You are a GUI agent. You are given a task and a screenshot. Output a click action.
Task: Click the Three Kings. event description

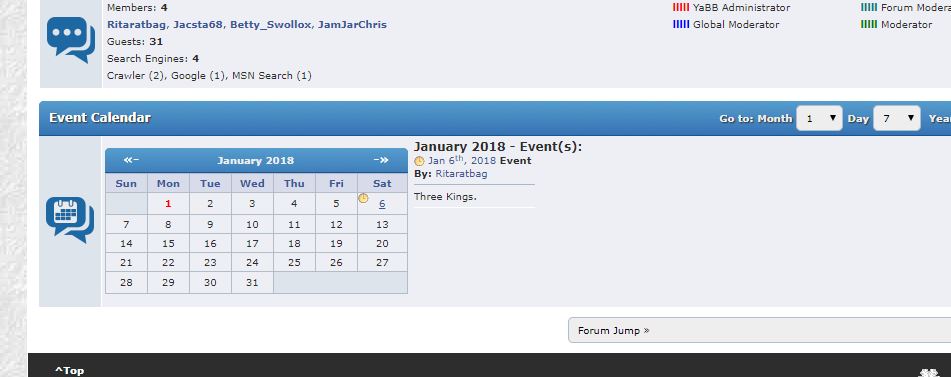445,197
